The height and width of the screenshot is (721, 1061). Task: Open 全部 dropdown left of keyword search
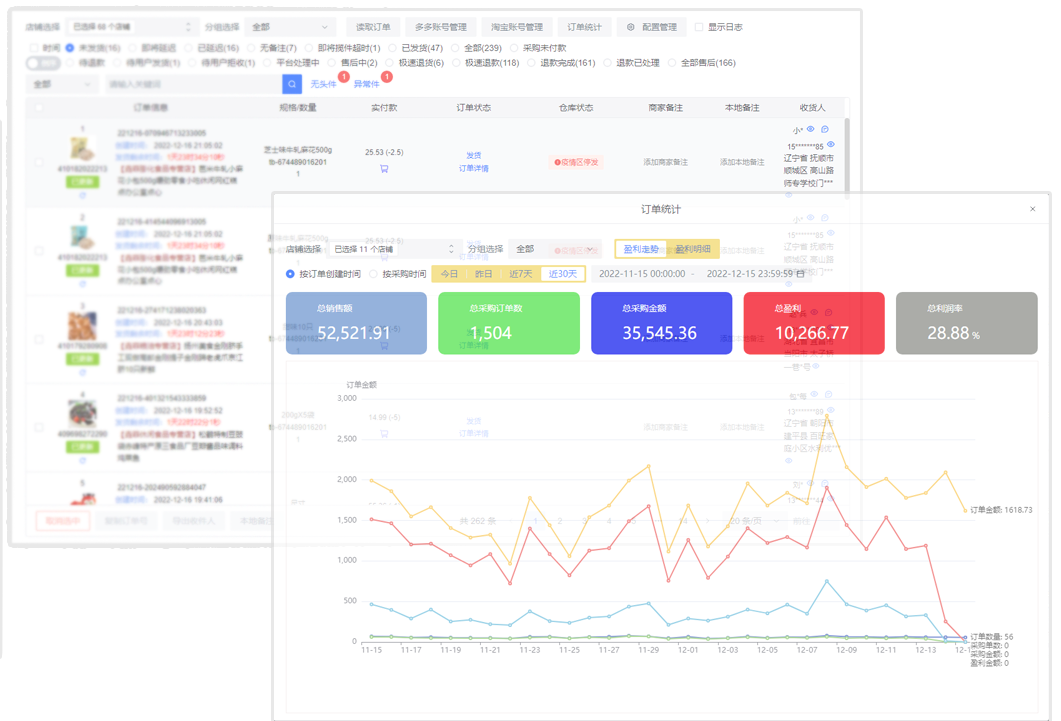(63, 84)
